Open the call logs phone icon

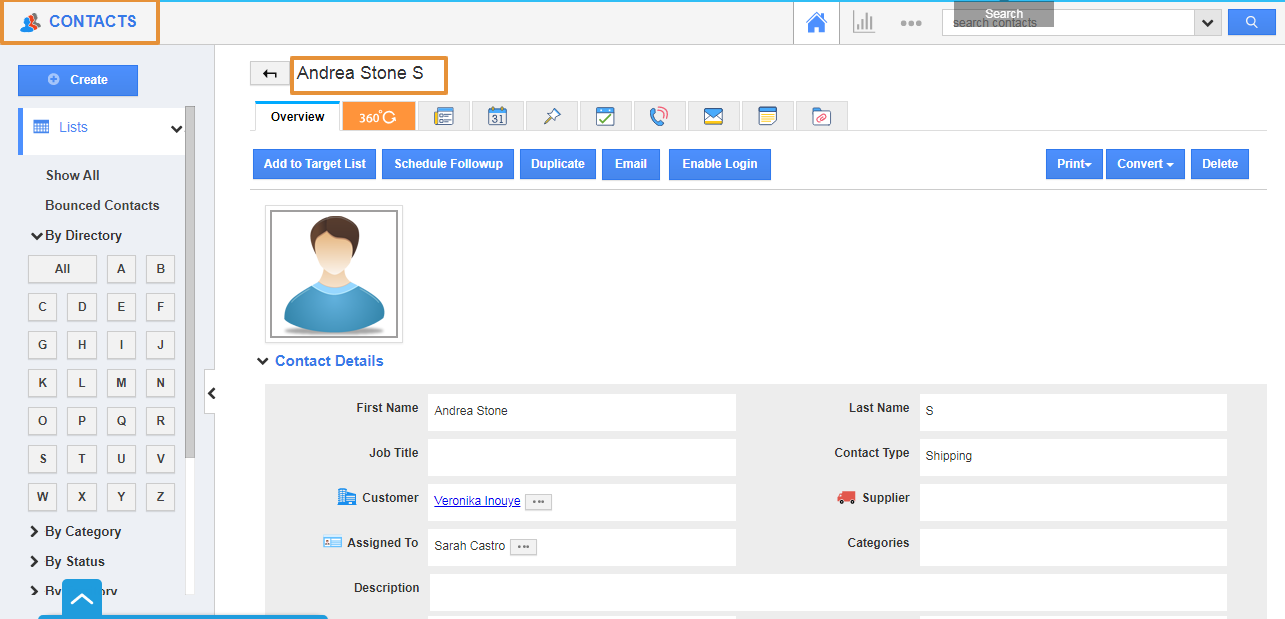pyautogui.click(x=658, y=117)
